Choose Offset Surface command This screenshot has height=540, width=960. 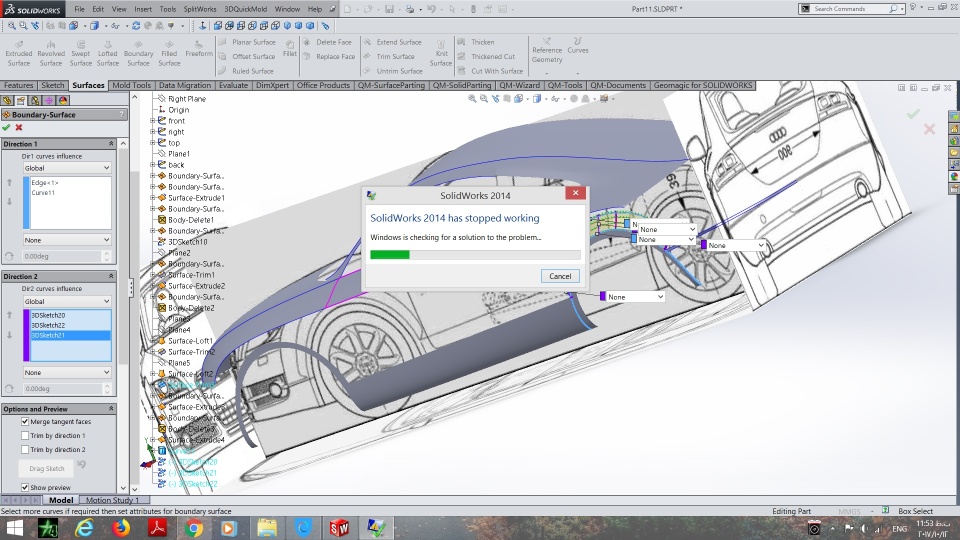tap(247, 56)
